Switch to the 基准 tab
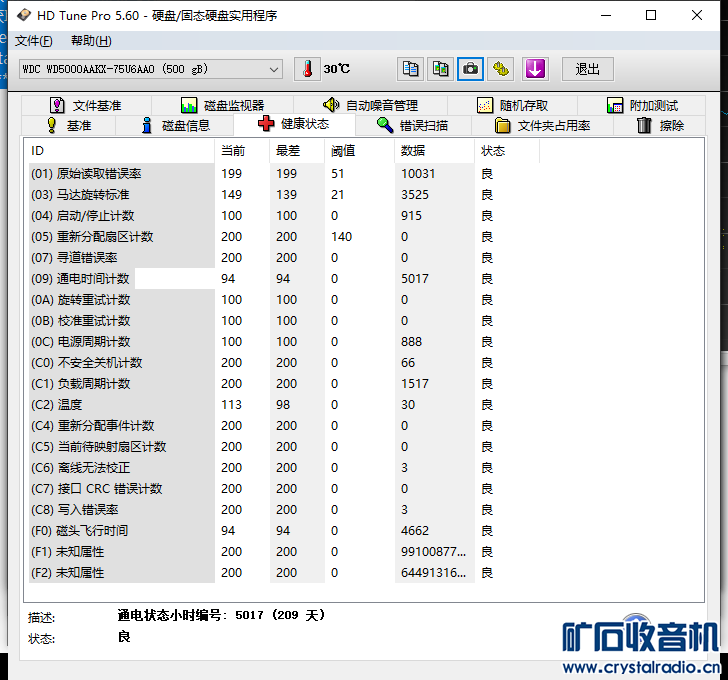 (x=69, y=125)
